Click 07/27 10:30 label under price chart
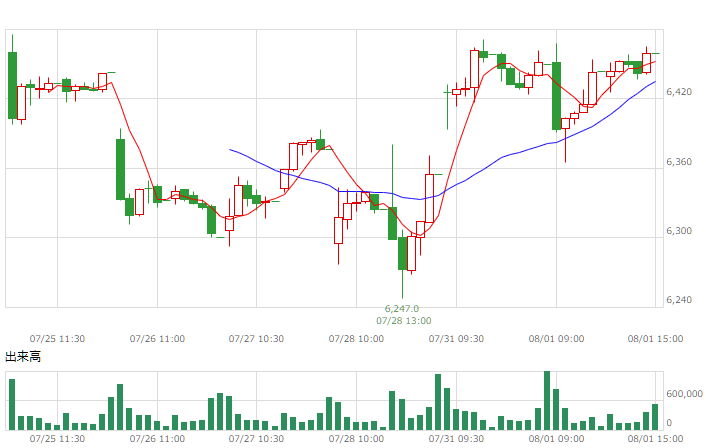The height and width of the screenshot is (448, 706). coord(256,339)
